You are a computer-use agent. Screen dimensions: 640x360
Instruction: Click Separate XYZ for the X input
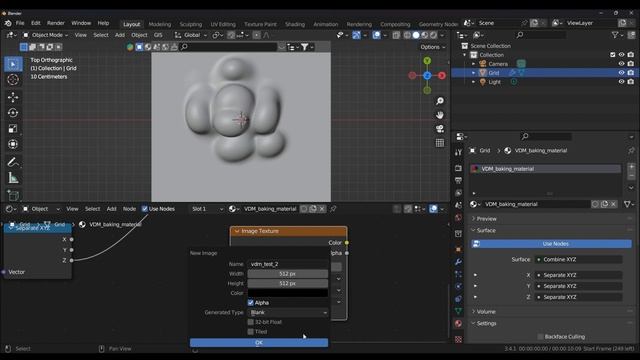click(578, 275)
